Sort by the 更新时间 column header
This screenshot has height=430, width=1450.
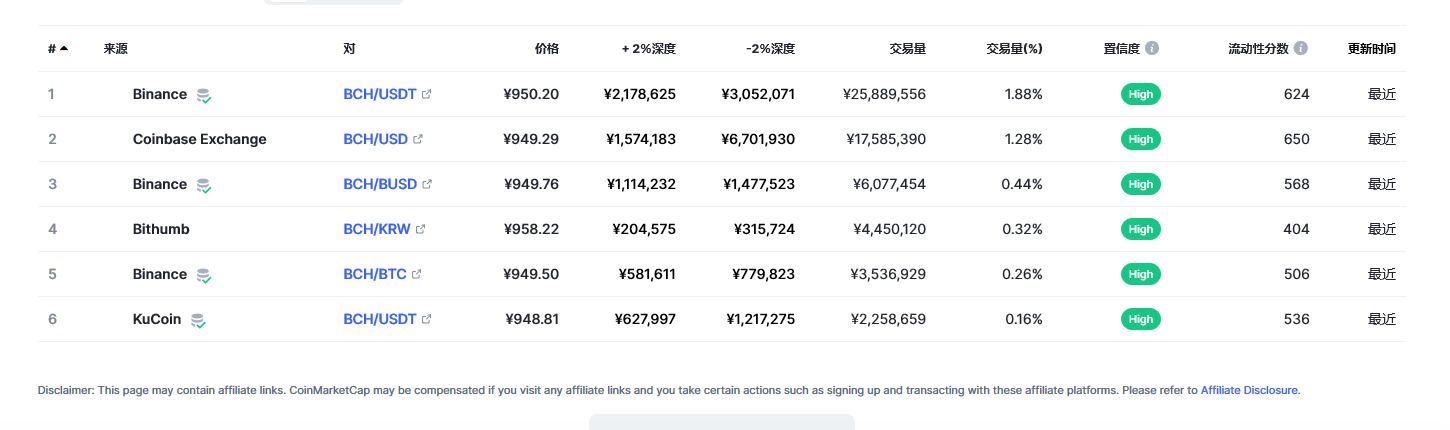(x=1371, y=48)
